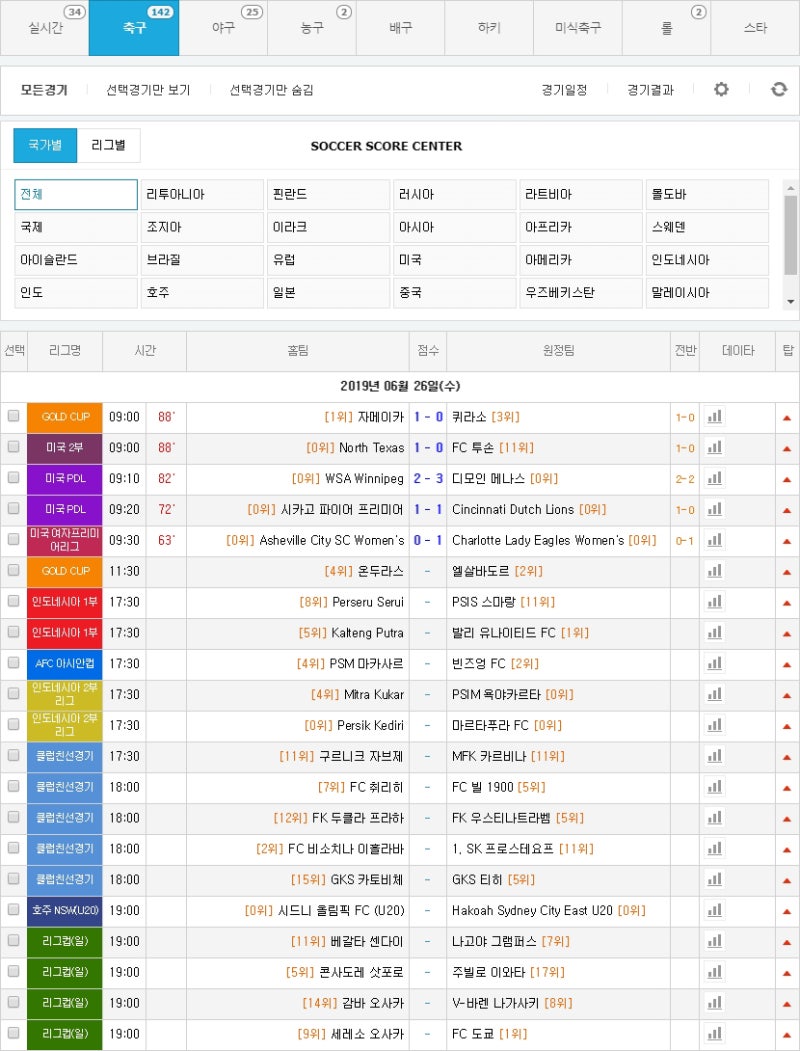Open data chart for FC 취리히 match
This screenshot has height=1051, width=800.
pyautogui.click(x=714, y=787)
